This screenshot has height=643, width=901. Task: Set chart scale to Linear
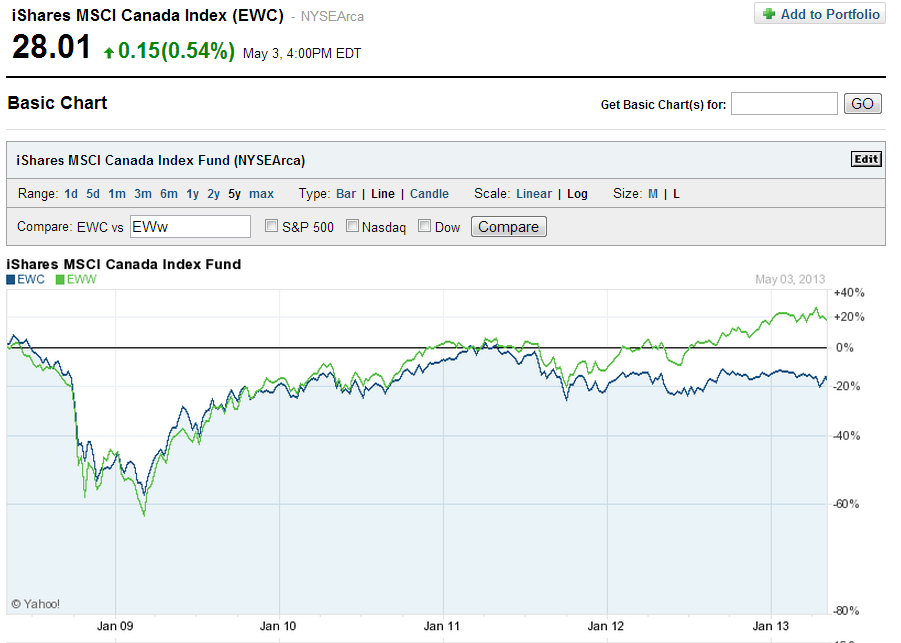pos(534,194)
